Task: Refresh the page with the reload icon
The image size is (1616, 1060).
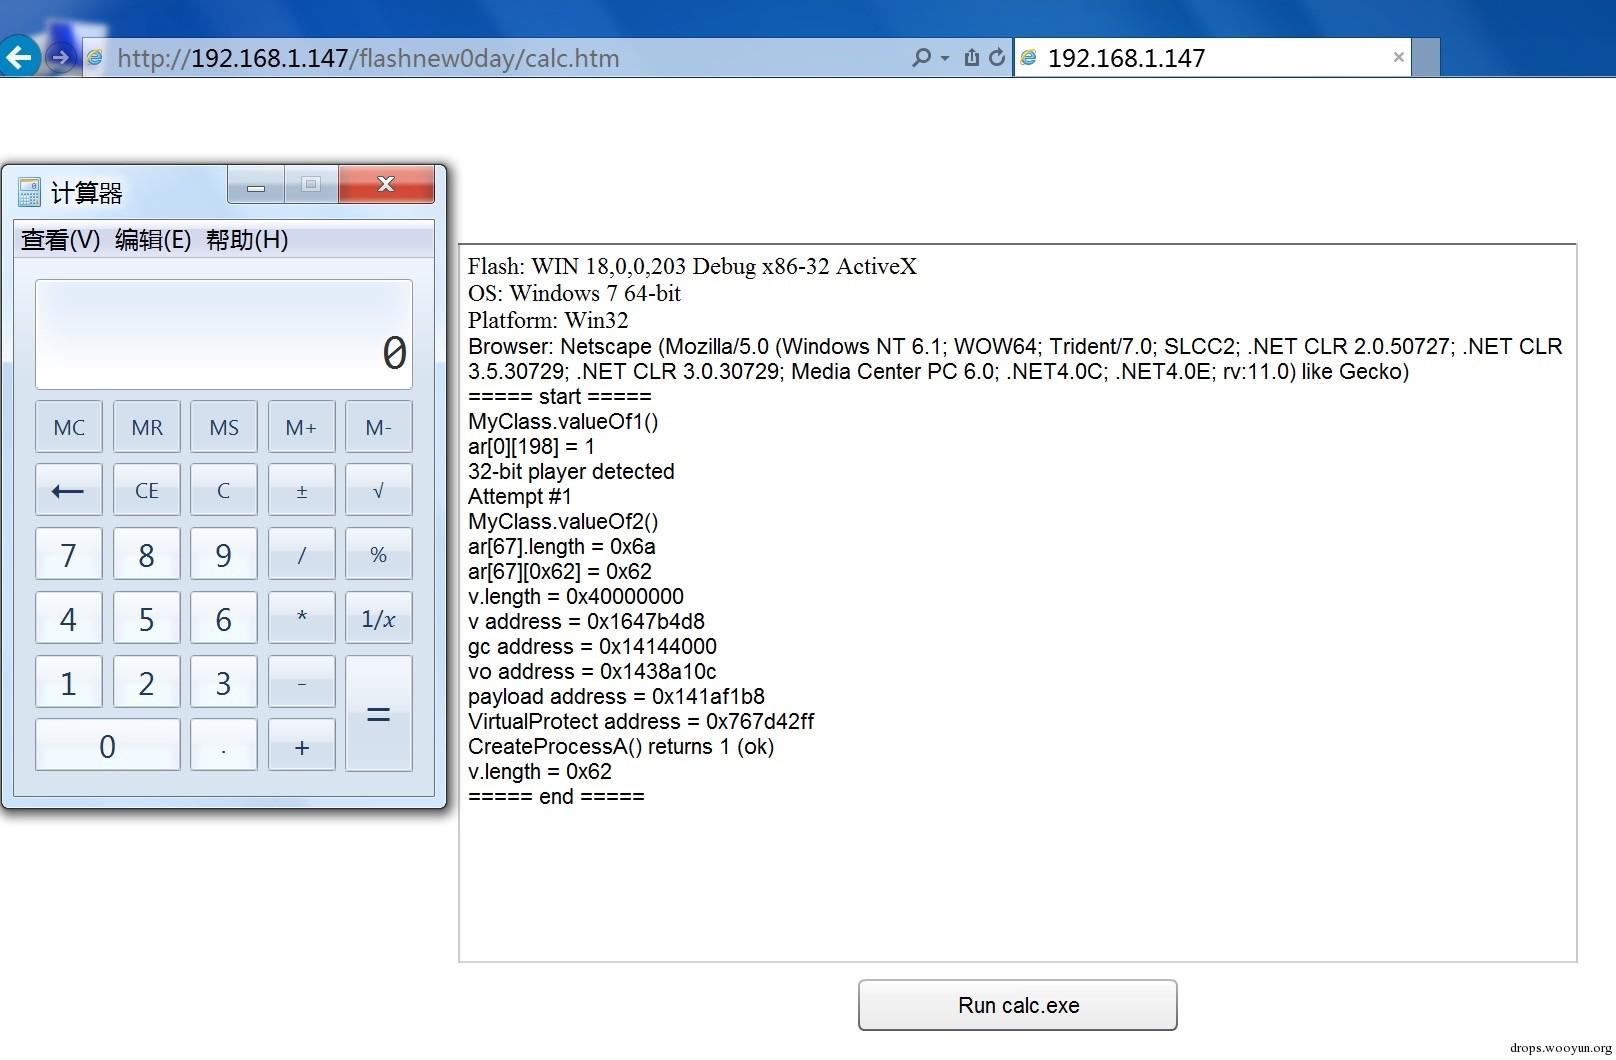Action: pyautogui.click(x=997, y=58)
